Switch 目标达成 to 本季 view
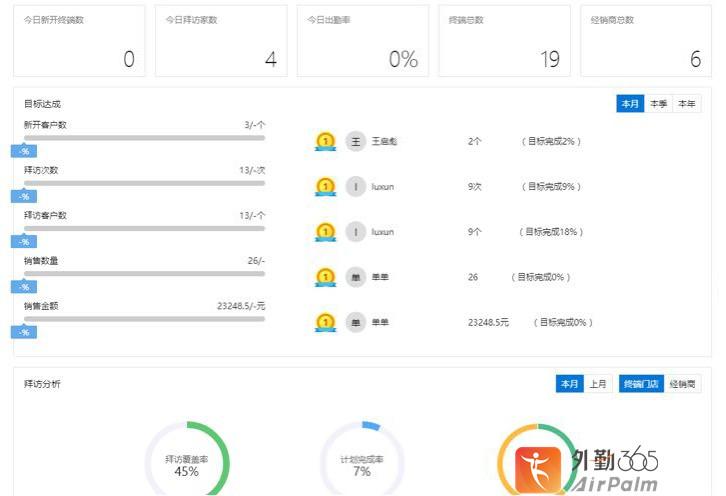This screenshot has height=496, width=726. coord(658,104)
